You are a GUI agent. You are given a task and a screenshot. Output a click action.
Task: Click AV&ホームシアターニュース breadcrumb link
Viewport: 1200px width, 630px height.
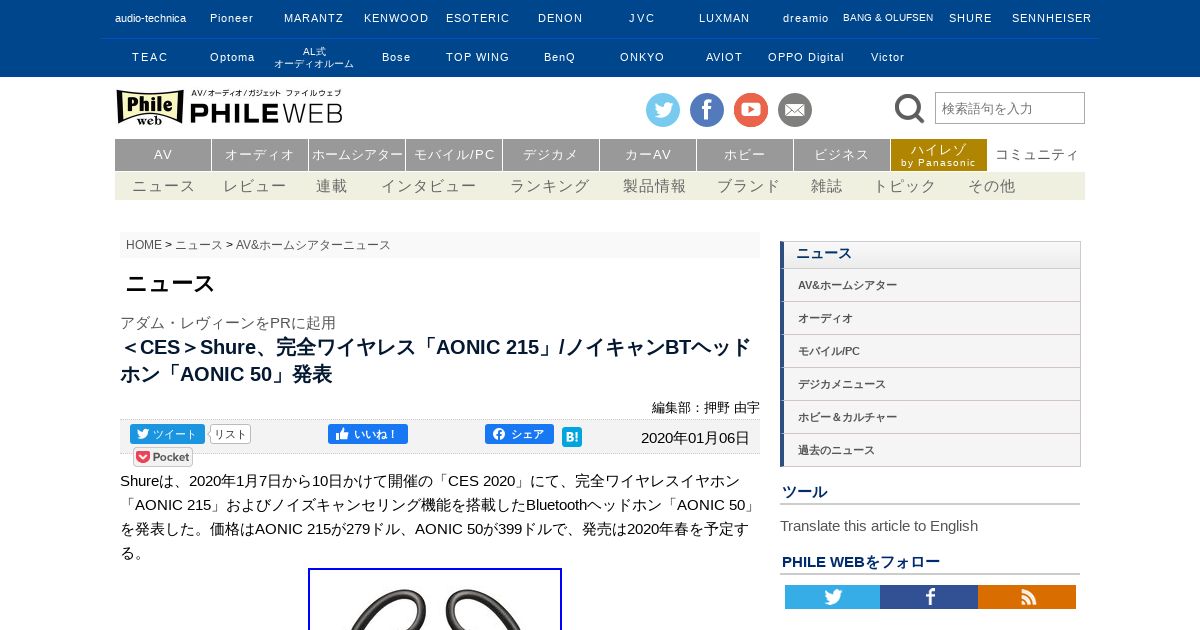click(x=313, y=245)
